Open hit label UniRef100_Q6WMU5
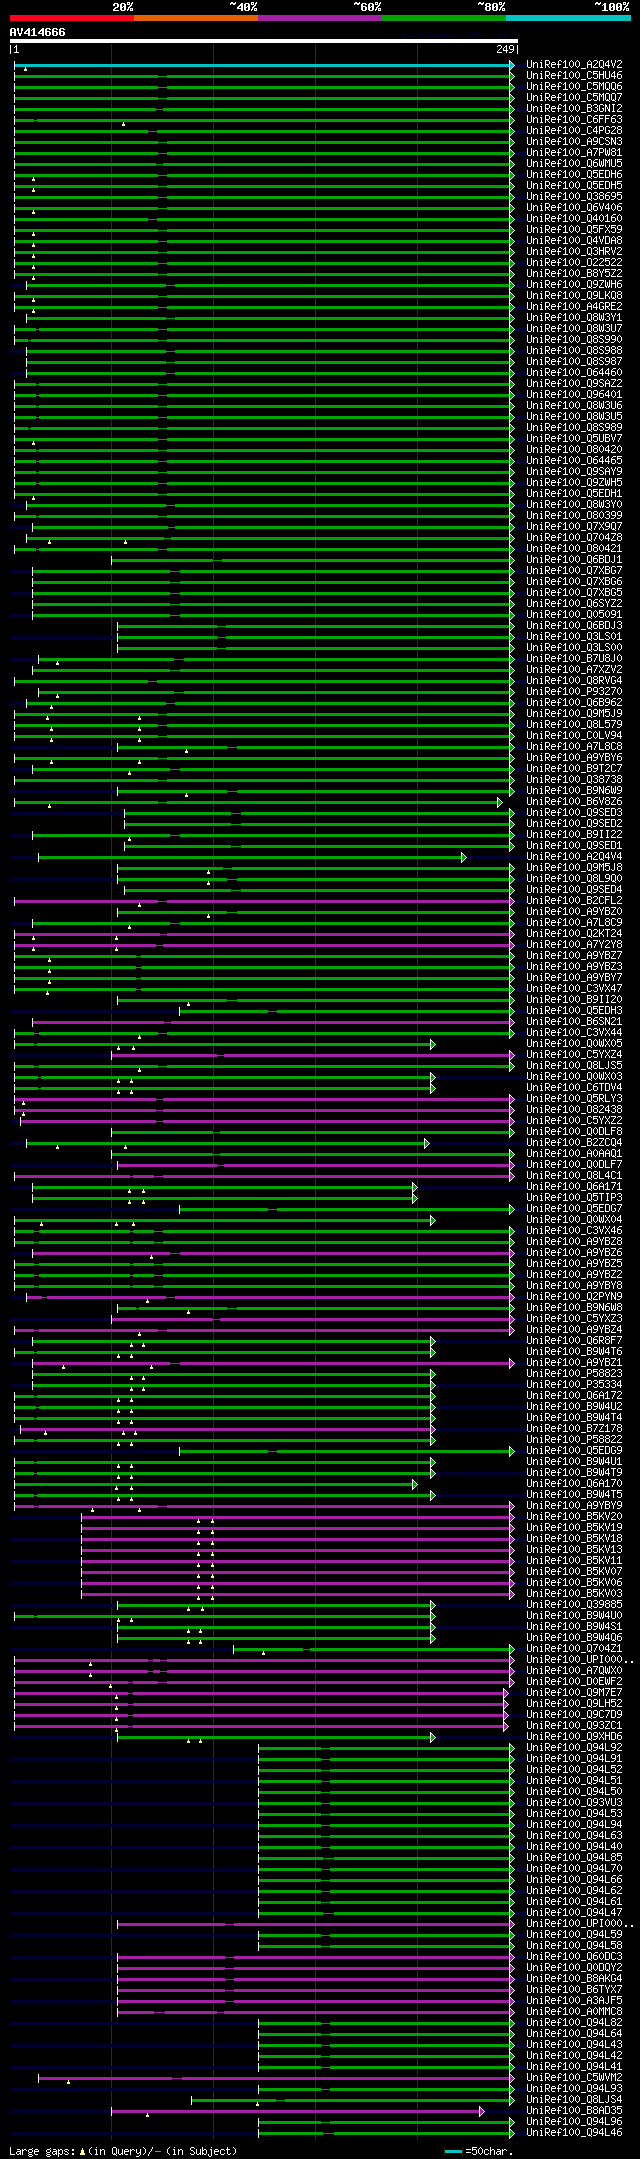Image resolution: width=640 pixels, height=2159 pixels. 574,164
